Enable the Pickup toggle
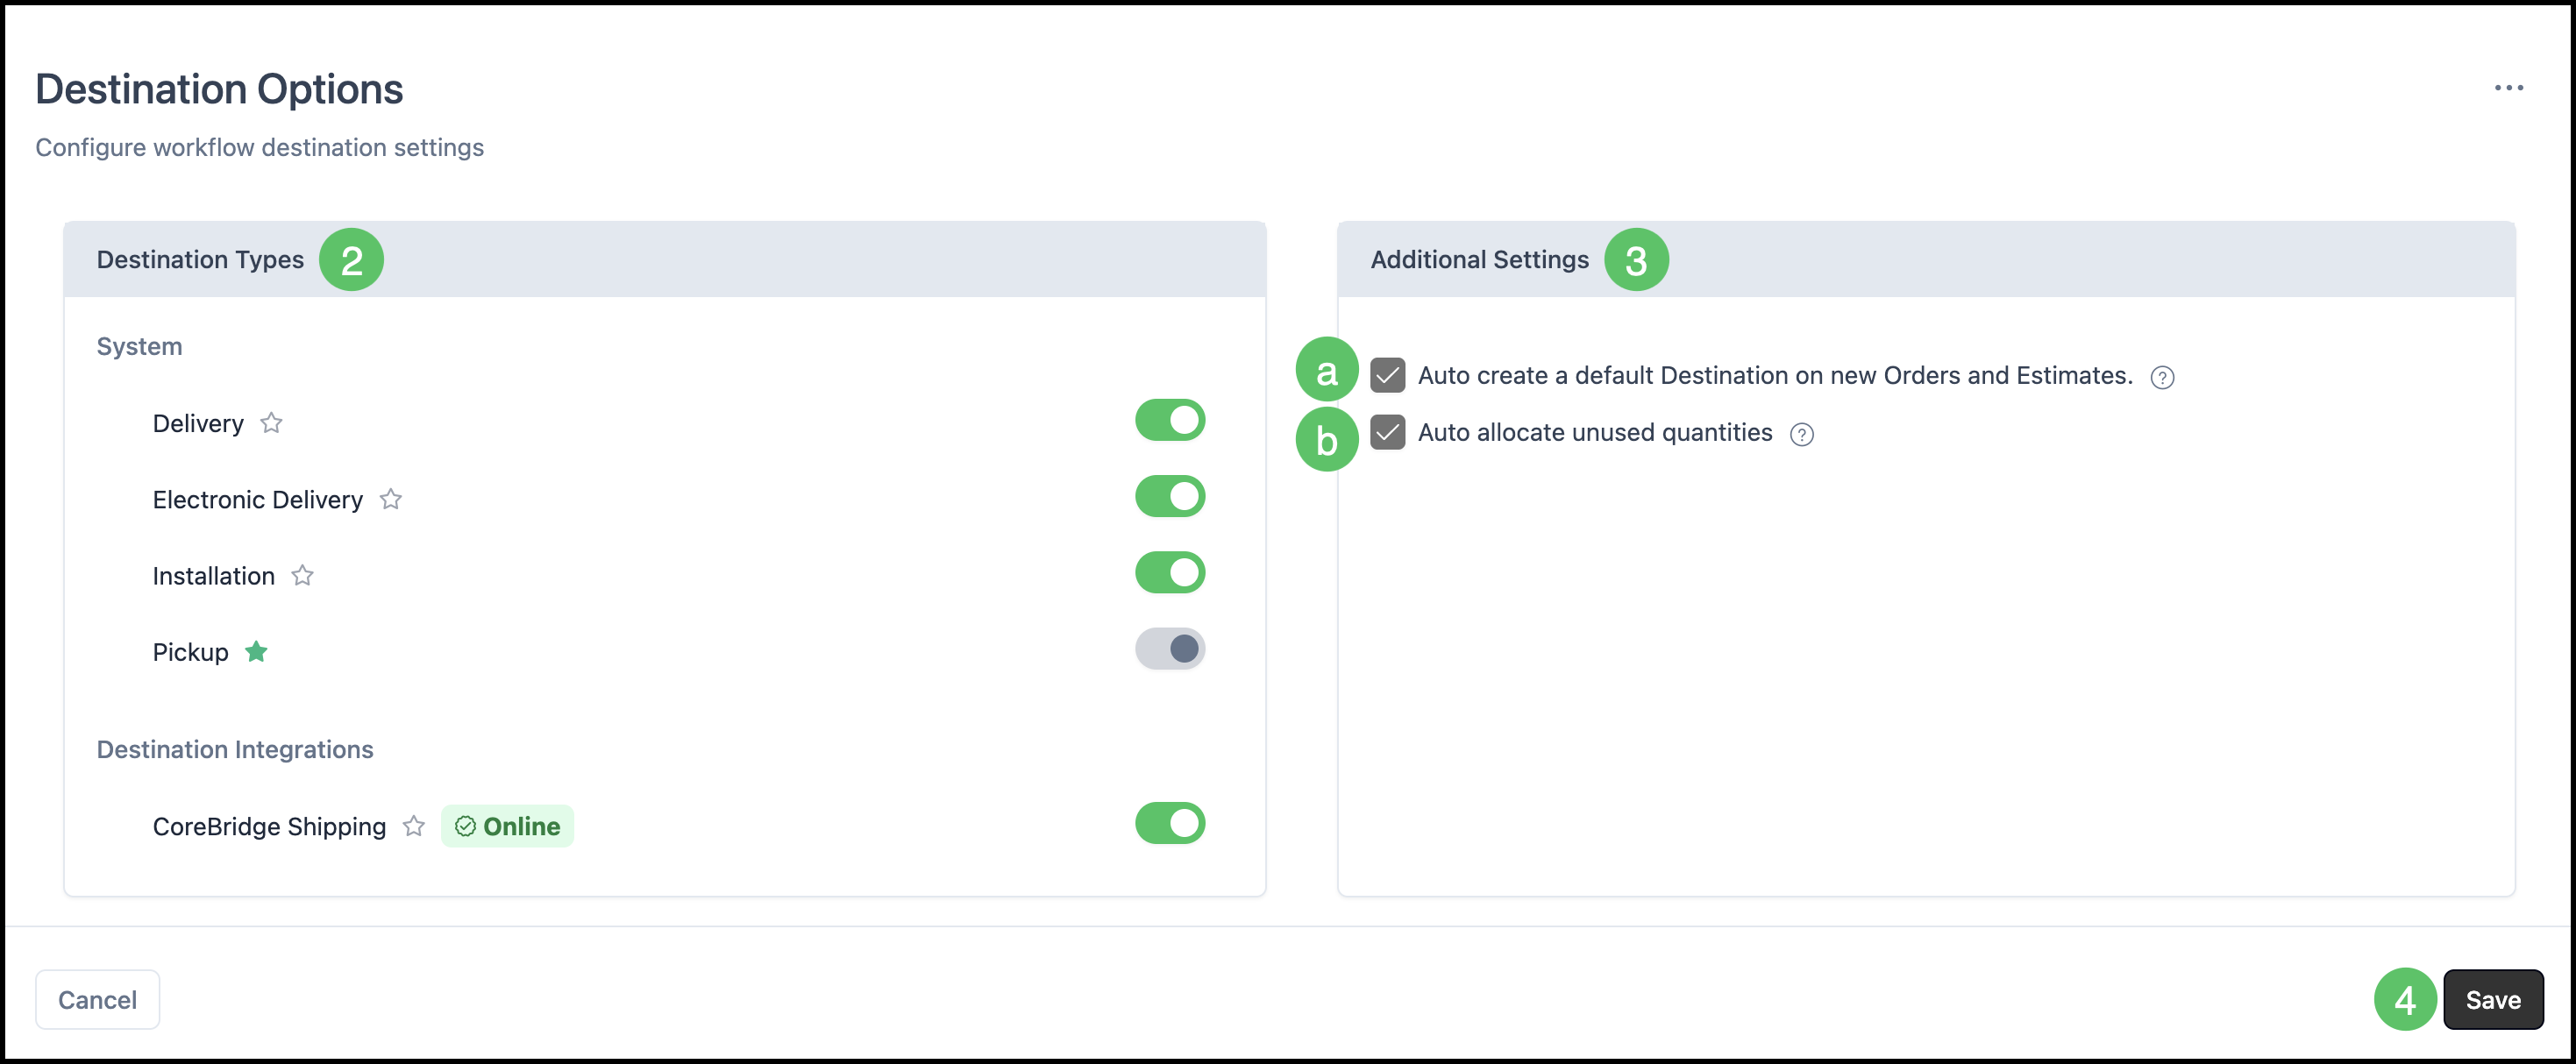 1170,648
